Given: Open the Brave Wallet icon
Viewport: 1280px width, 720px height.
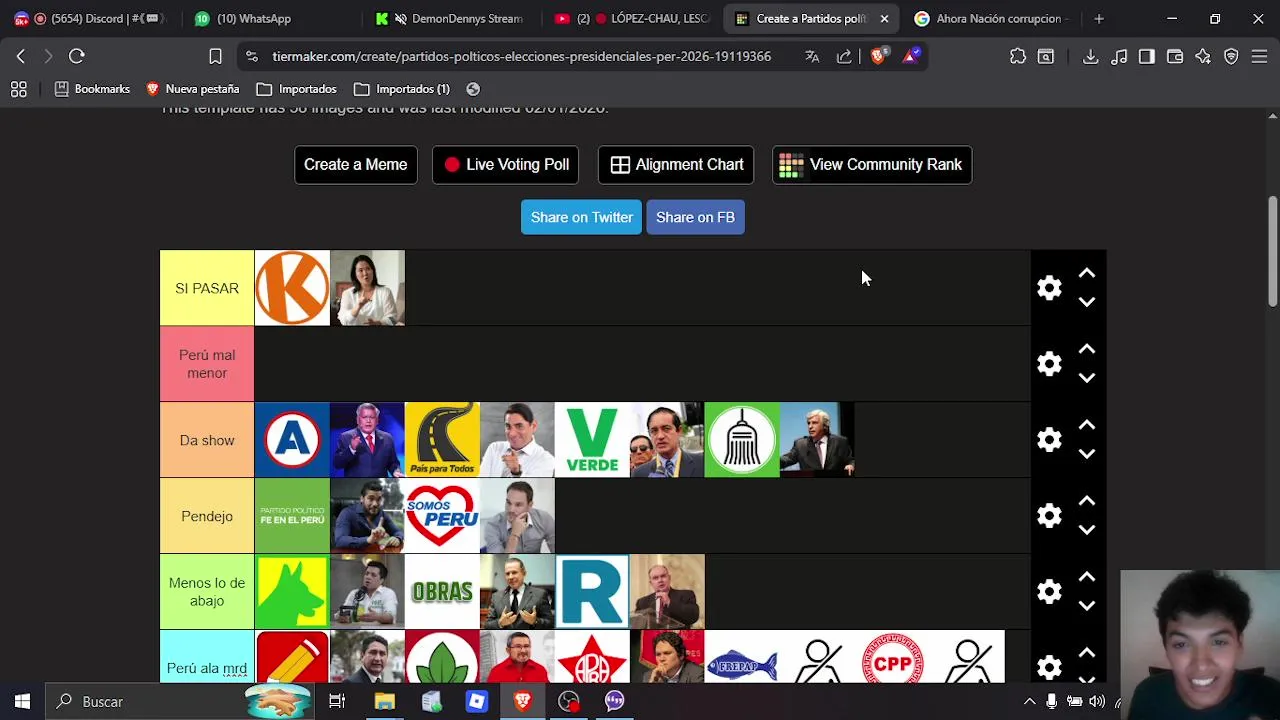Looking at the screenshot, I should pos(1175,56).
